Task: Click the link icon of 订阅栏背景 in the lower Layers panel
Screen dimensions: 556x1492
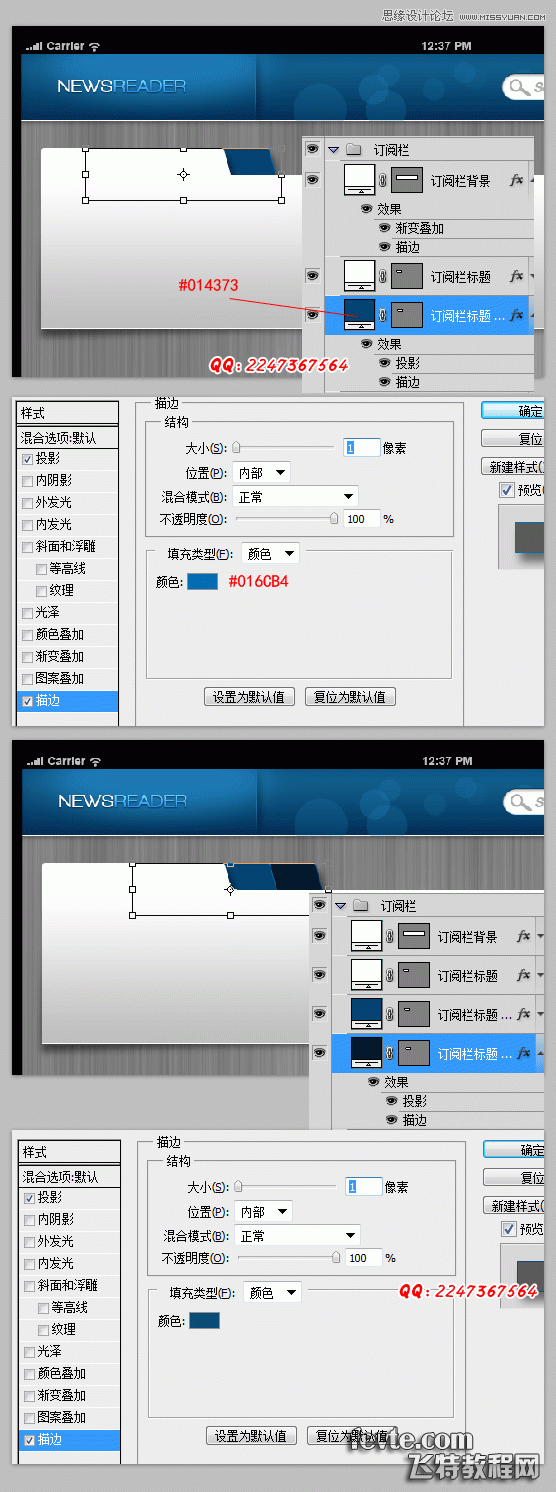Action: tap(389, 937)
